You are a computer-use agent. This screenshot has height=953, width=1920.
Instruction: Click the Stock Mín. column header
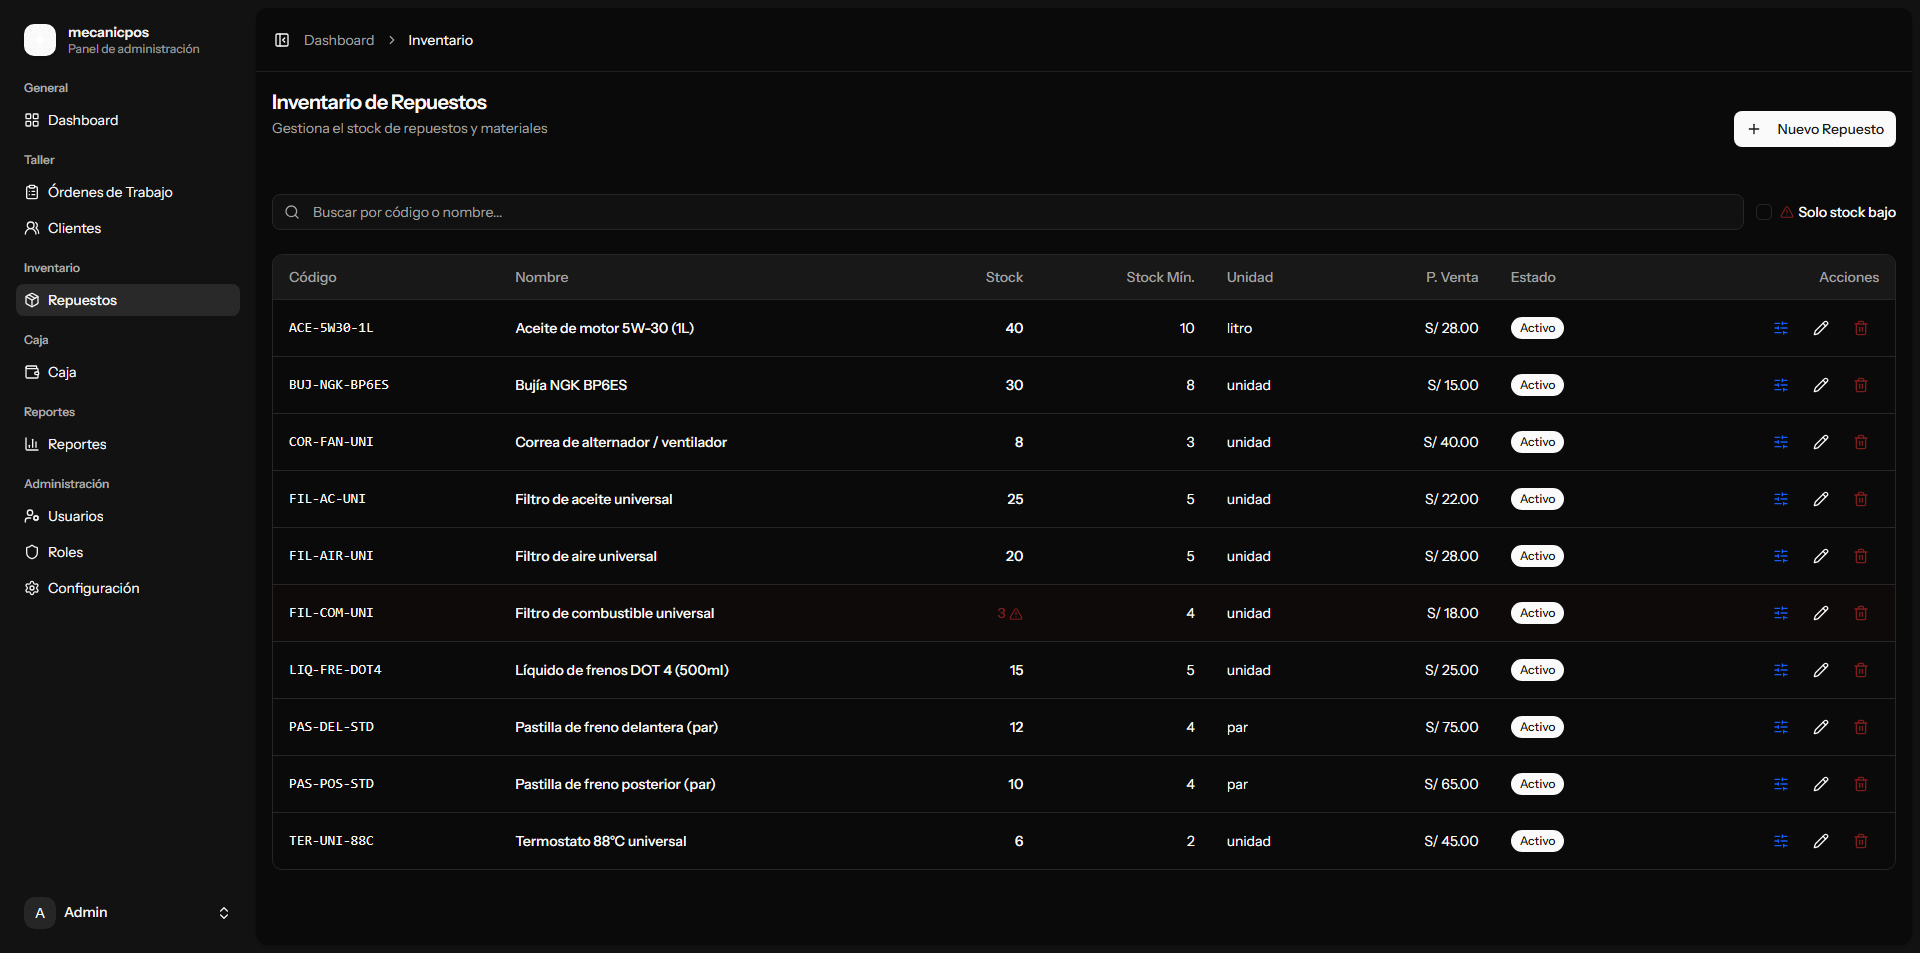(1160, 277)
